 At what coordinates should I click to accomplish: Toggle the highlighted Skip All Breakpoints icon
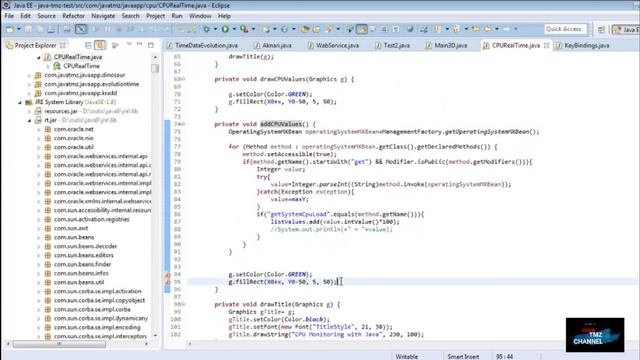click(81, 29)
